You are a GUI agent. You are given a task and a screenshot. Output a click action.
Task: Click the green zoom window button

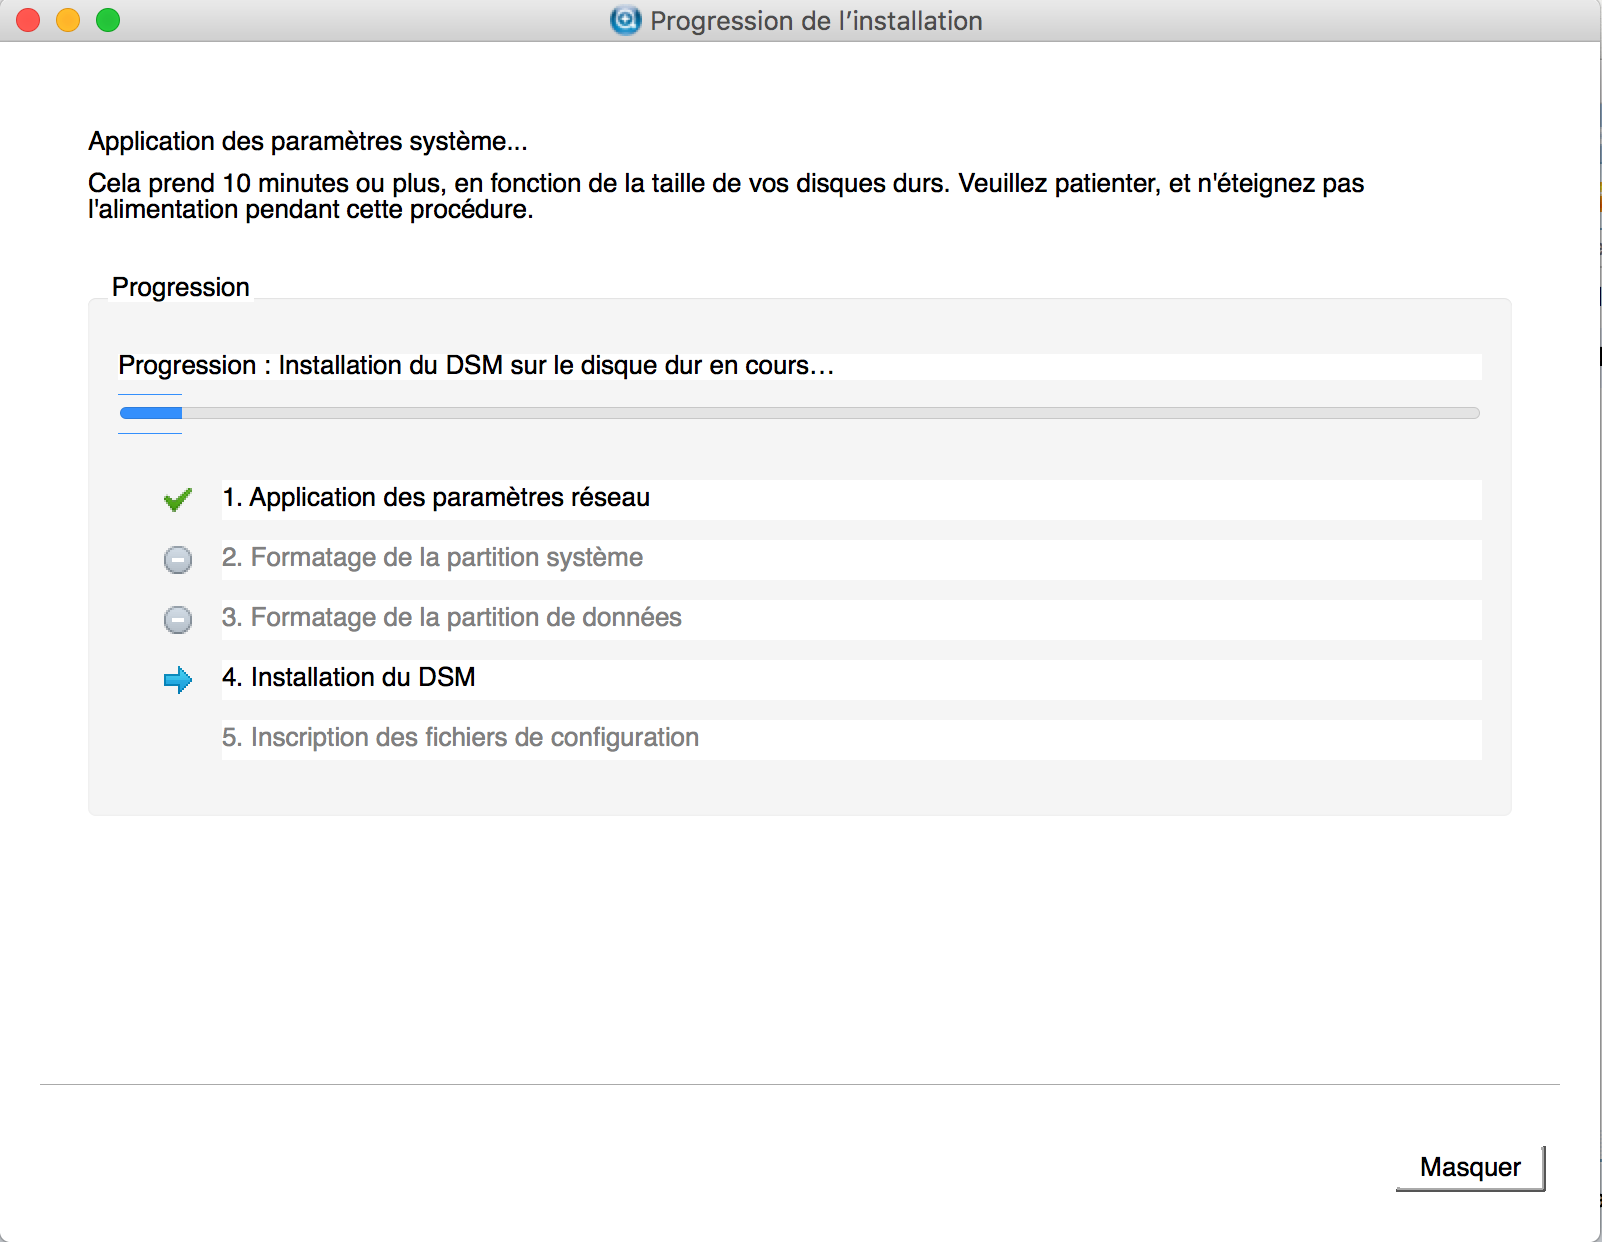pyautogui.click(x=108, y=20)
